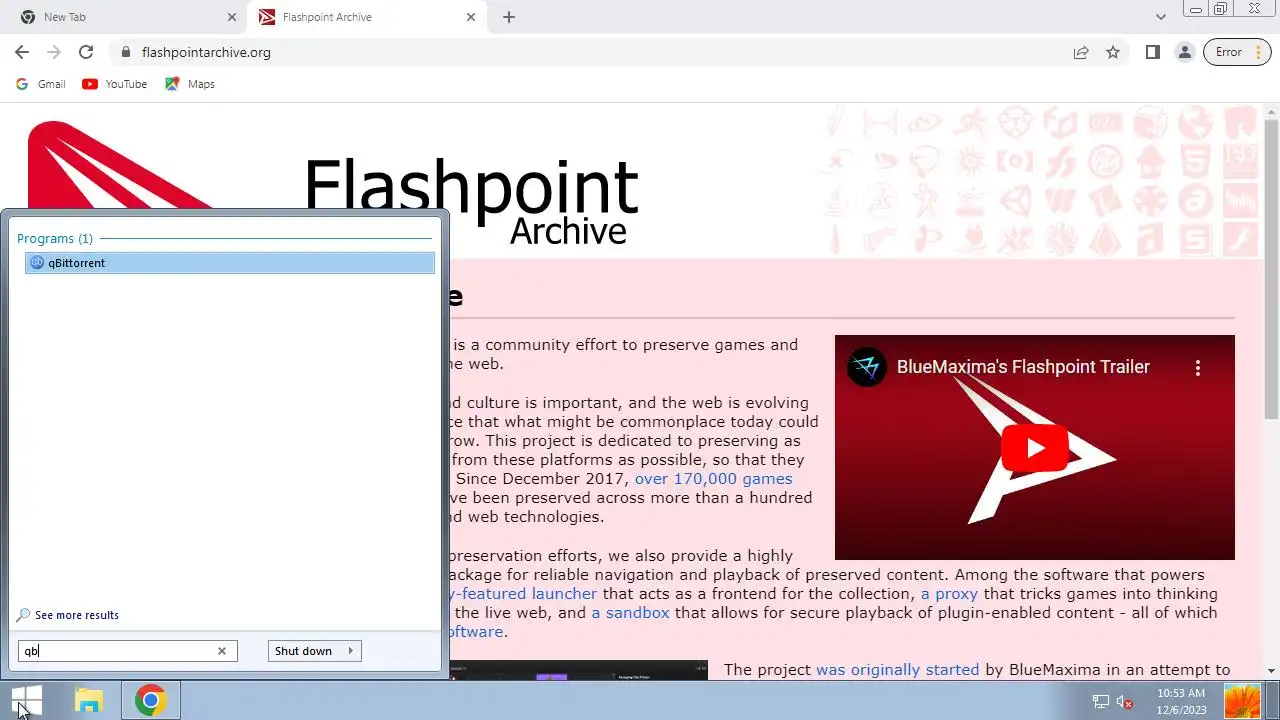Viewport: 1280px width, 720px height.
Task: Bookmark this page with the star
Action: [x=1113, y=52]
